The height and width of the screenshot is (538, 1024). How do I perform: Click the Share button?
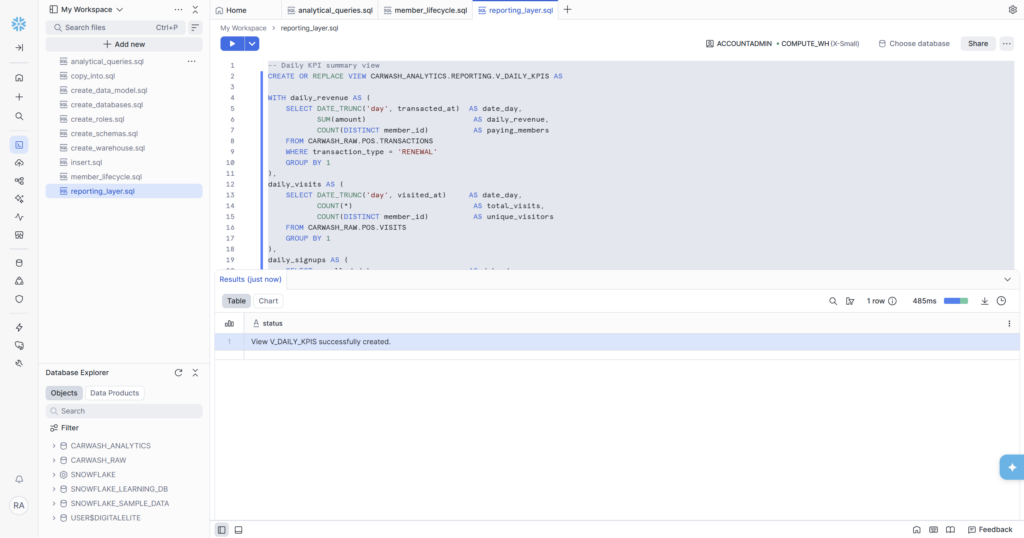click(977, 44)
